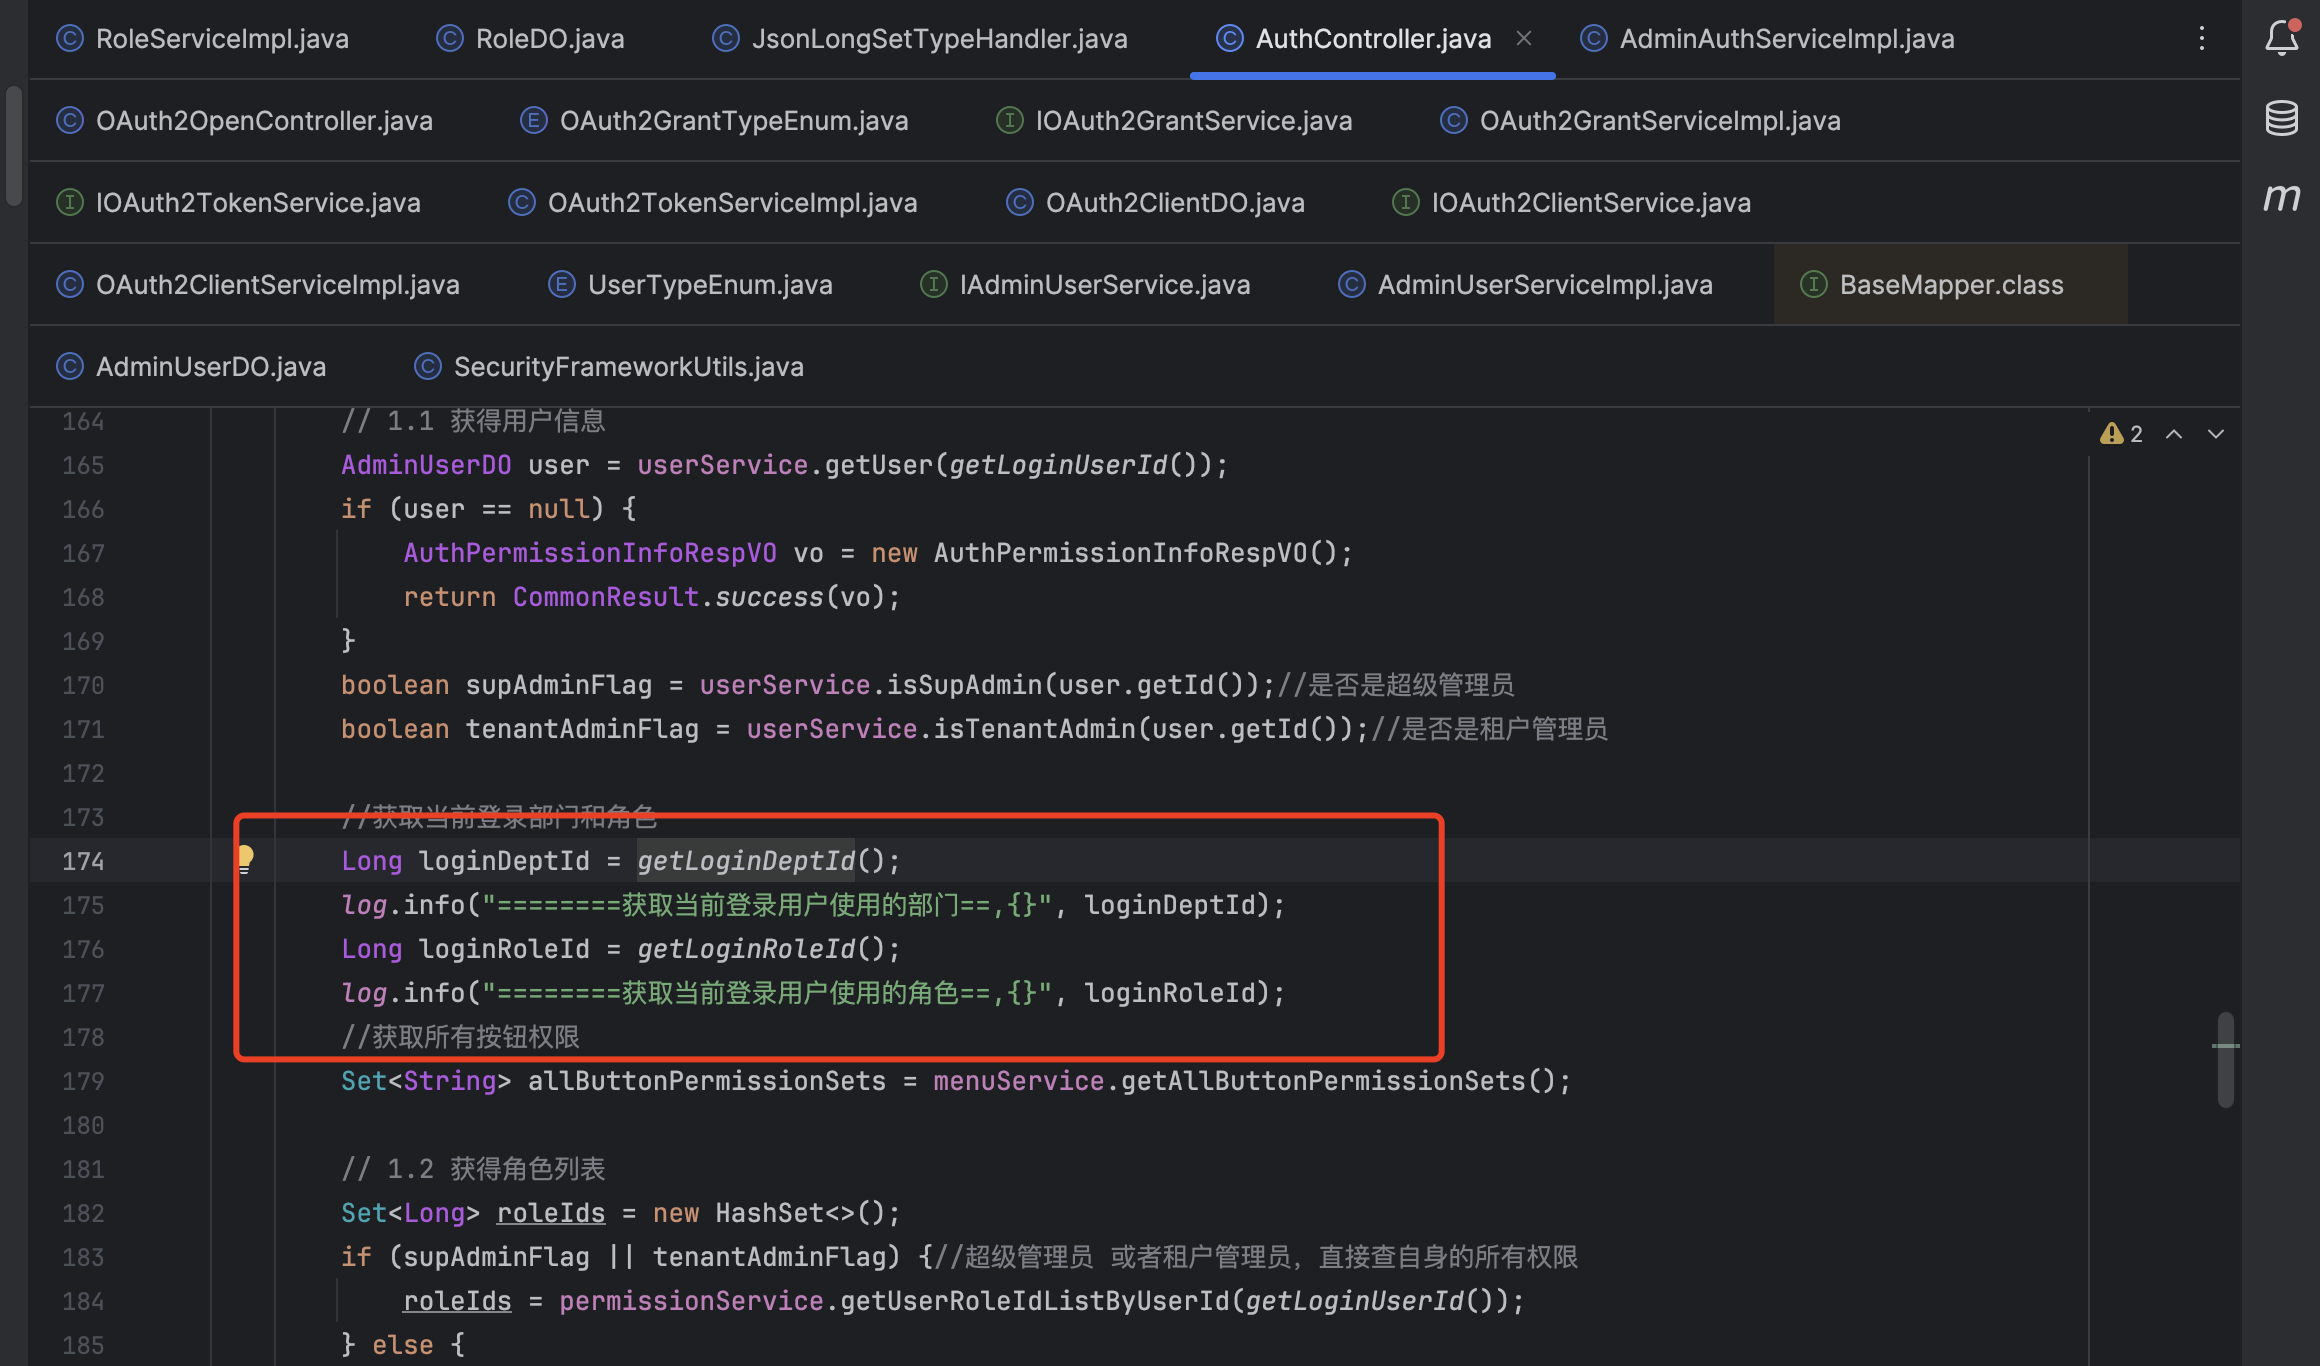The image size is (2320, 1366).
Task: Switch to the UserTypeEnum.java tab
Action: point(709,285)
